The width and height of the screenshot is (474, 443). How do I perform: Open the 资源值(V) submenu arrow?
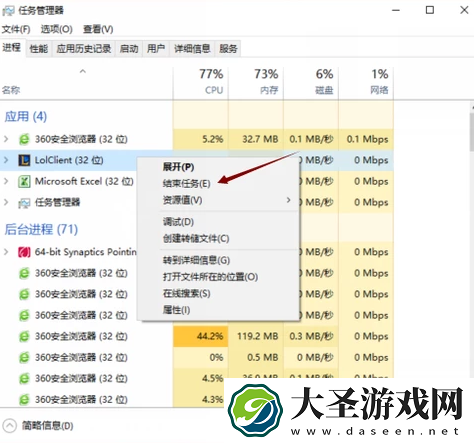click(288, 200)
